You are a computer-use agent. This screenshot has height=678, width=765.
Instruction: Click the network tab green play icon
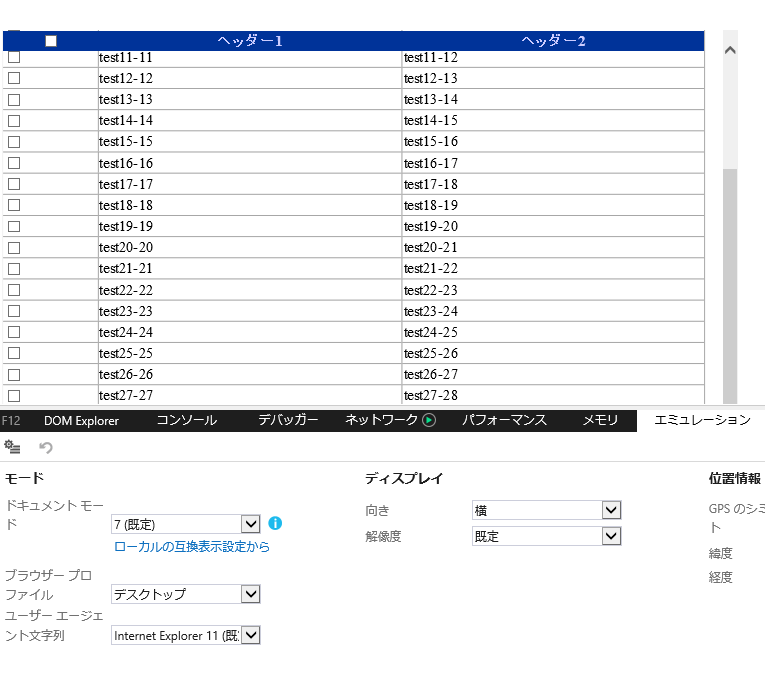click(429, 420)
